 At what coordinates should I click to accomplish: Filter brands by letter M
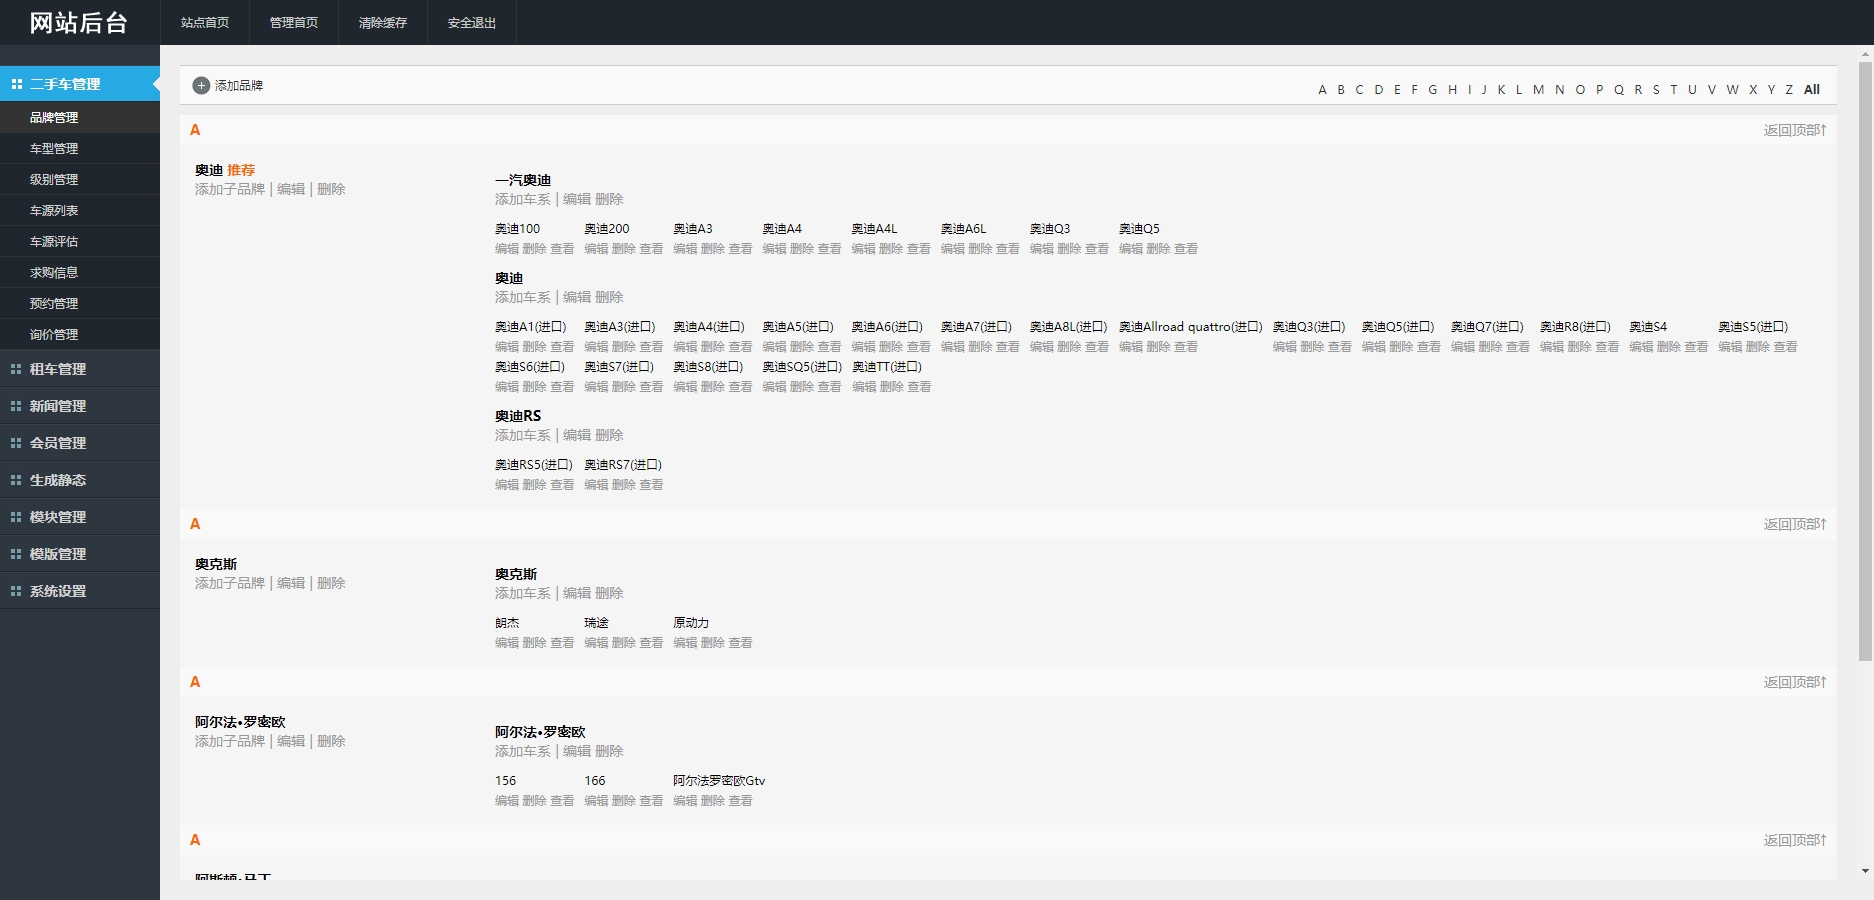click(x=1538, y=90)
